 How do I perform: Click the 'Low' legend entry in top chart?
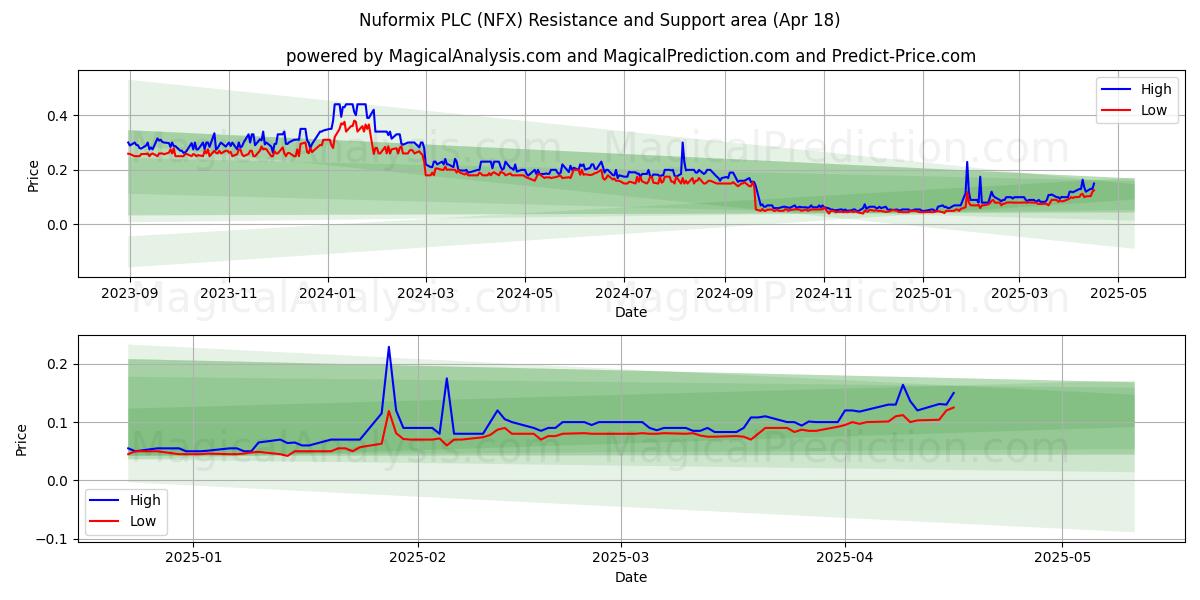1154,111
